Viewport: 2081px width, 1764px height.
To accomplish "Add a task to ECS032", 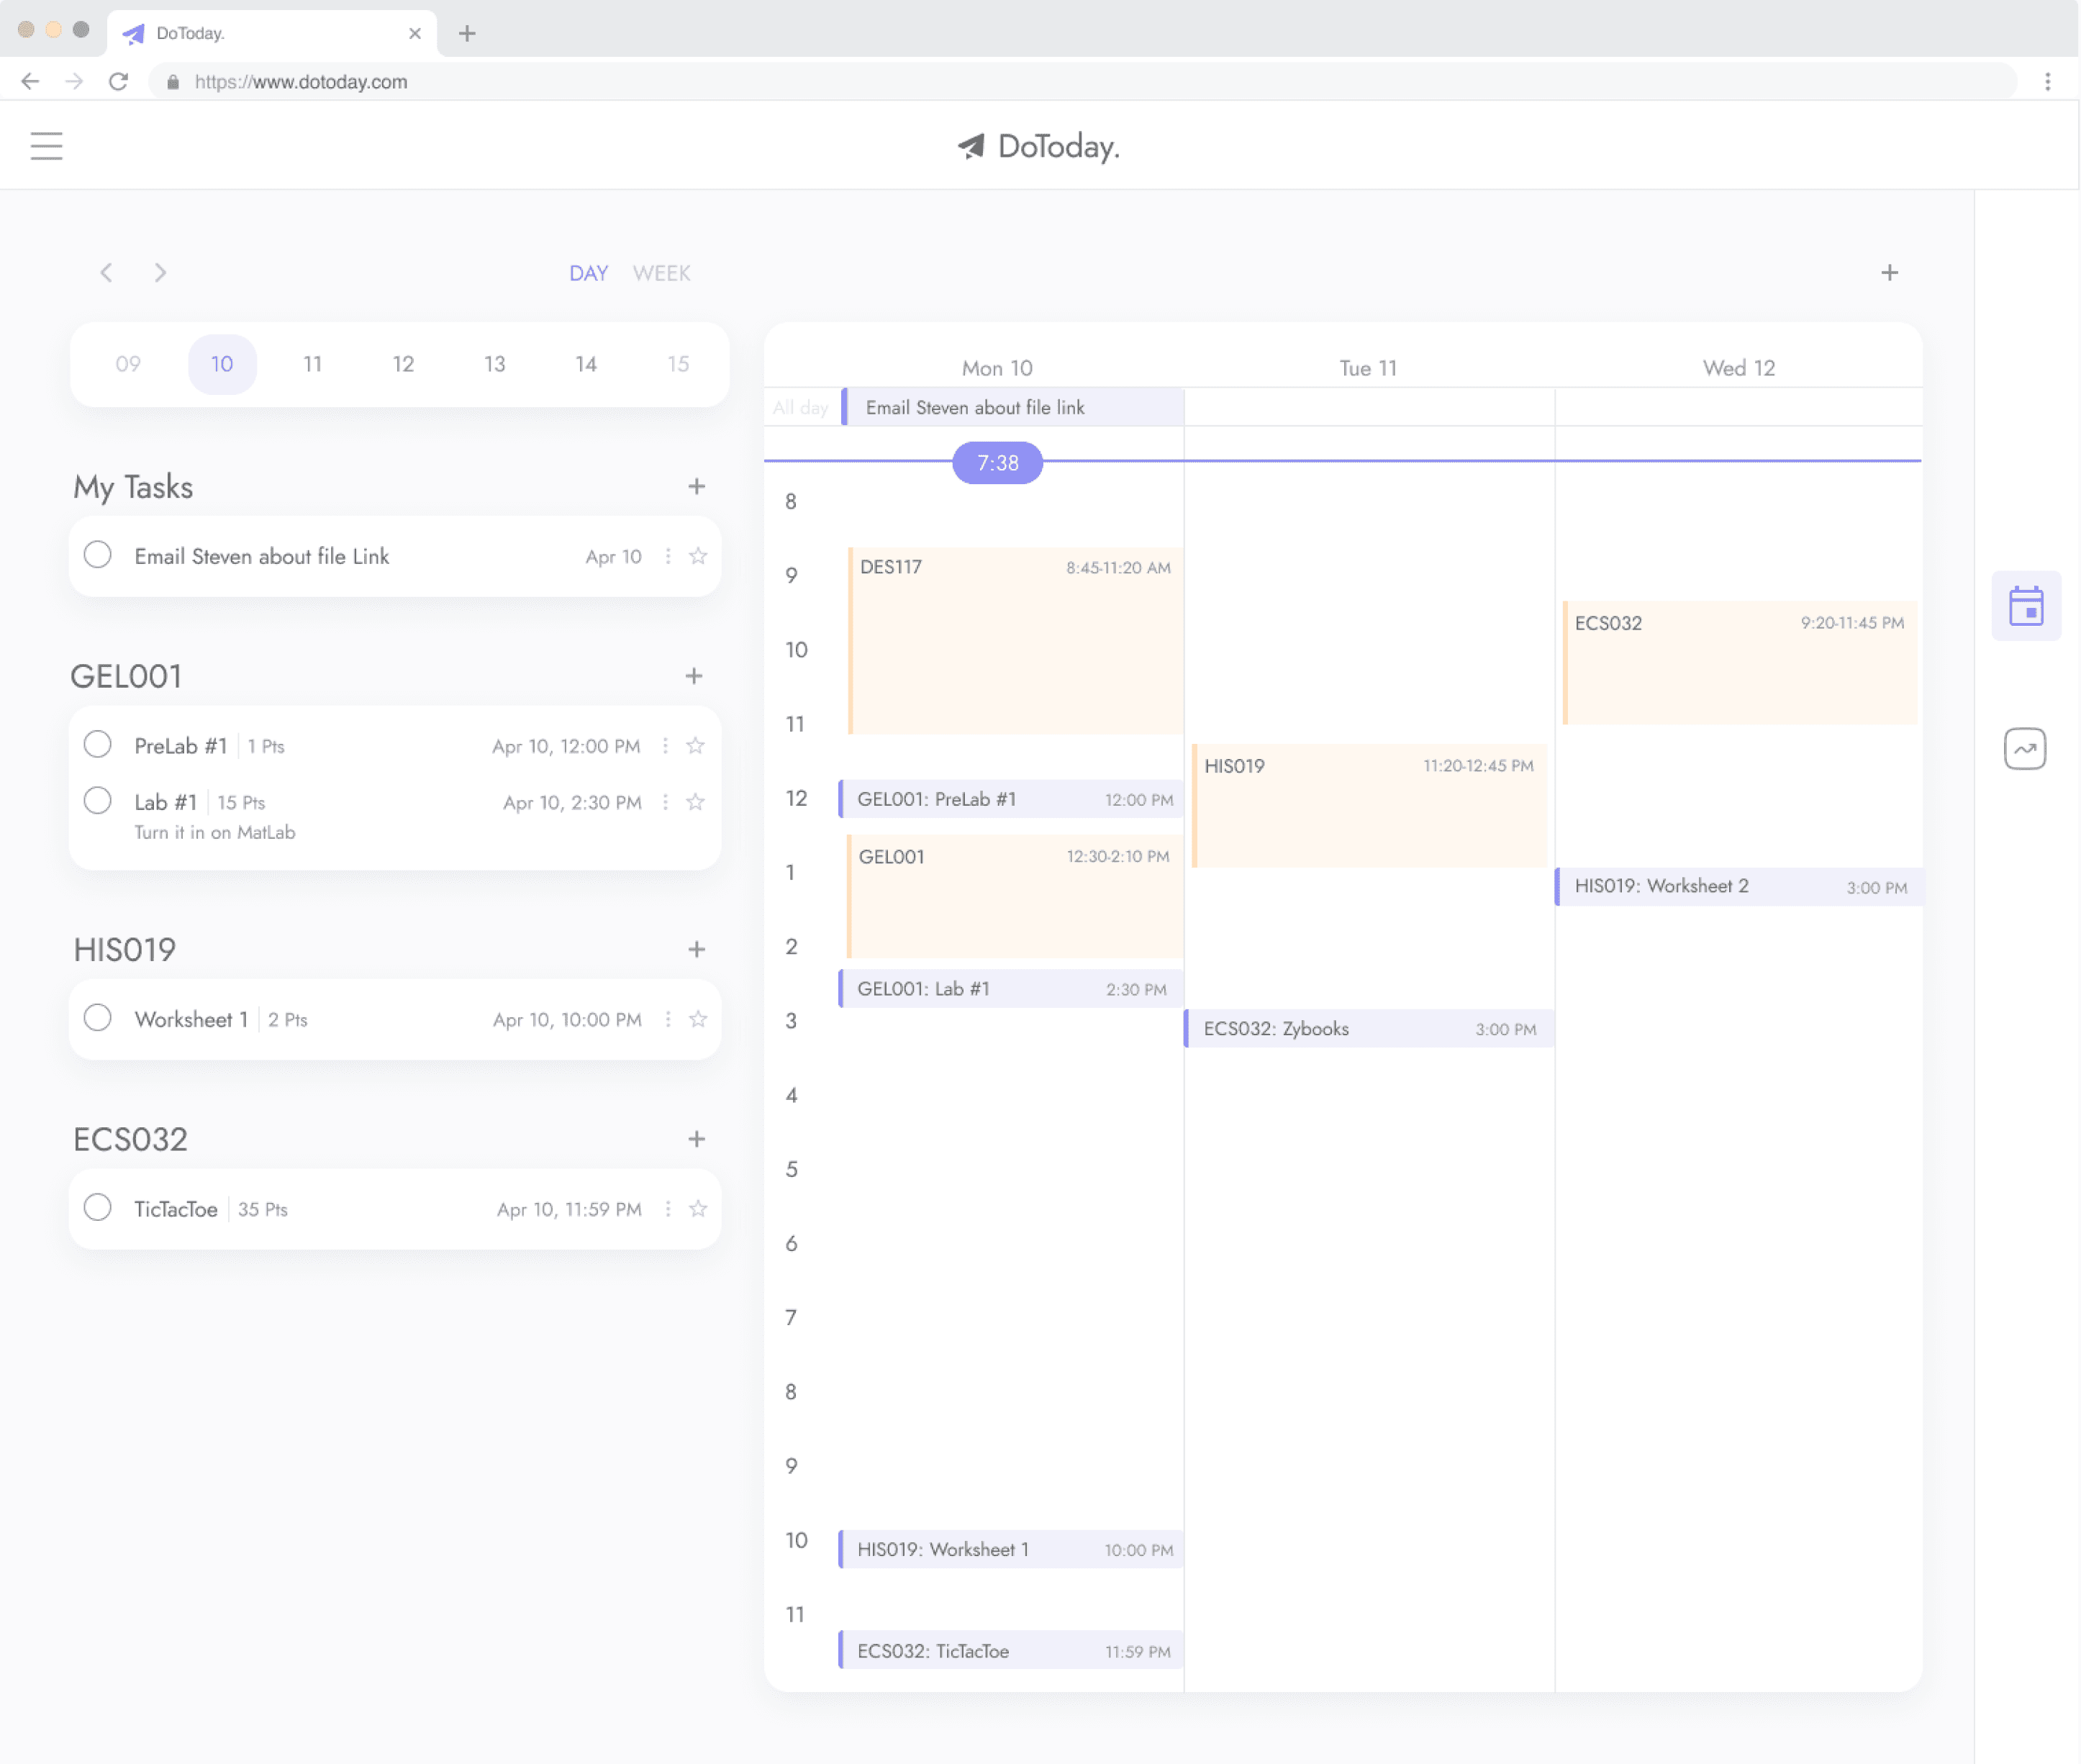I will tap(697, 1139).
